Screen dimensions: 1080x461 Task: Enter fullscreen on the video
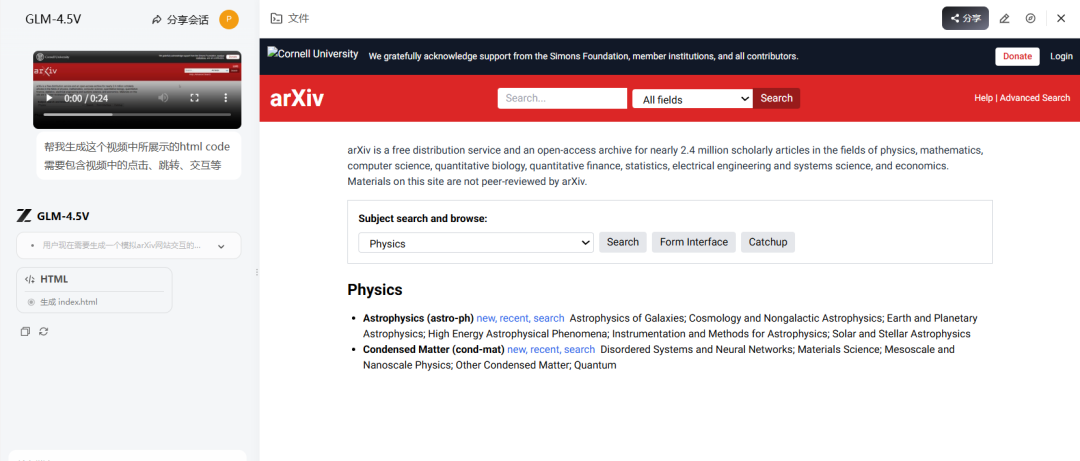click(194, 99)
